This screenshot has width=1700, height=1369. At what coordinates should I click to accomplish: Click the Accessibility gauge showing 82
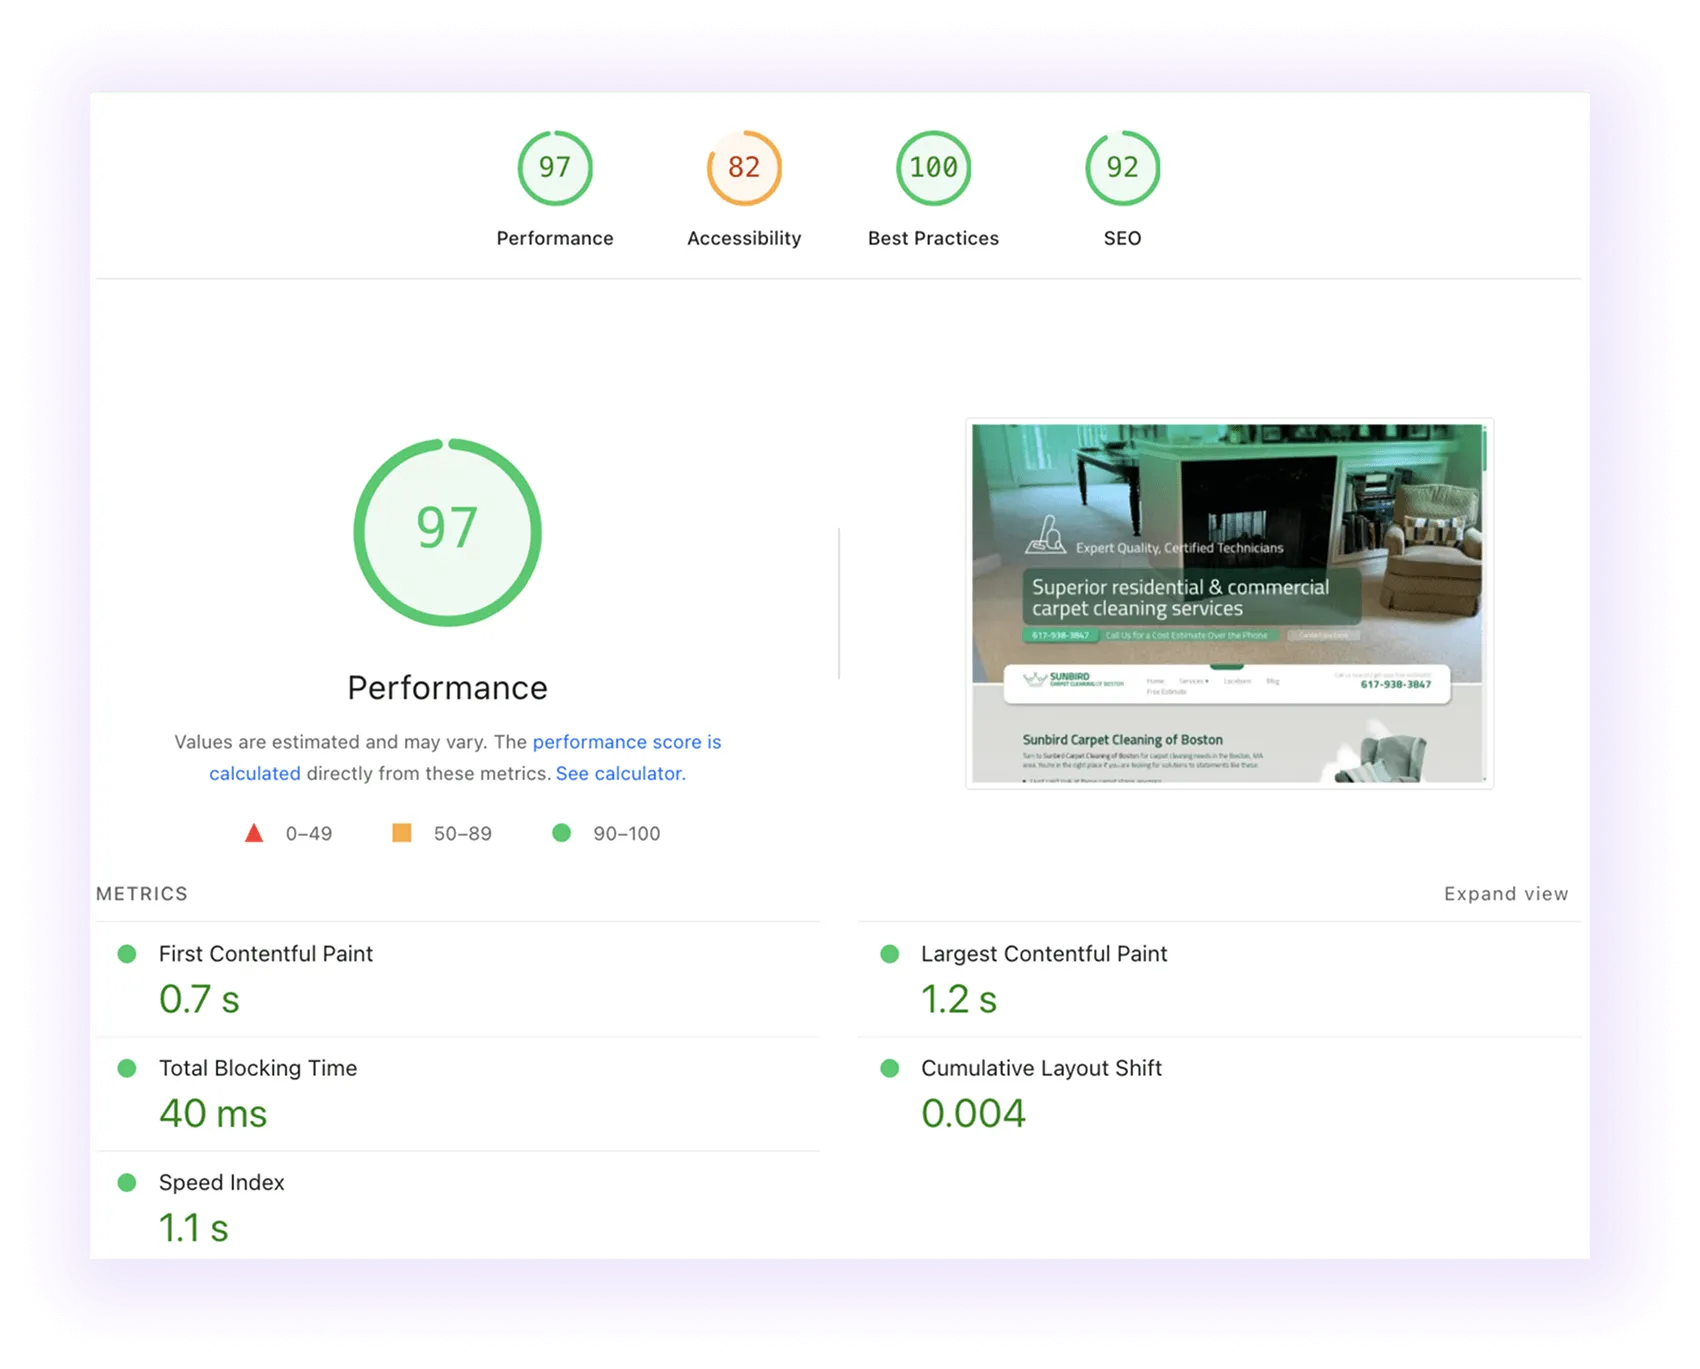(x=744, y=168)
